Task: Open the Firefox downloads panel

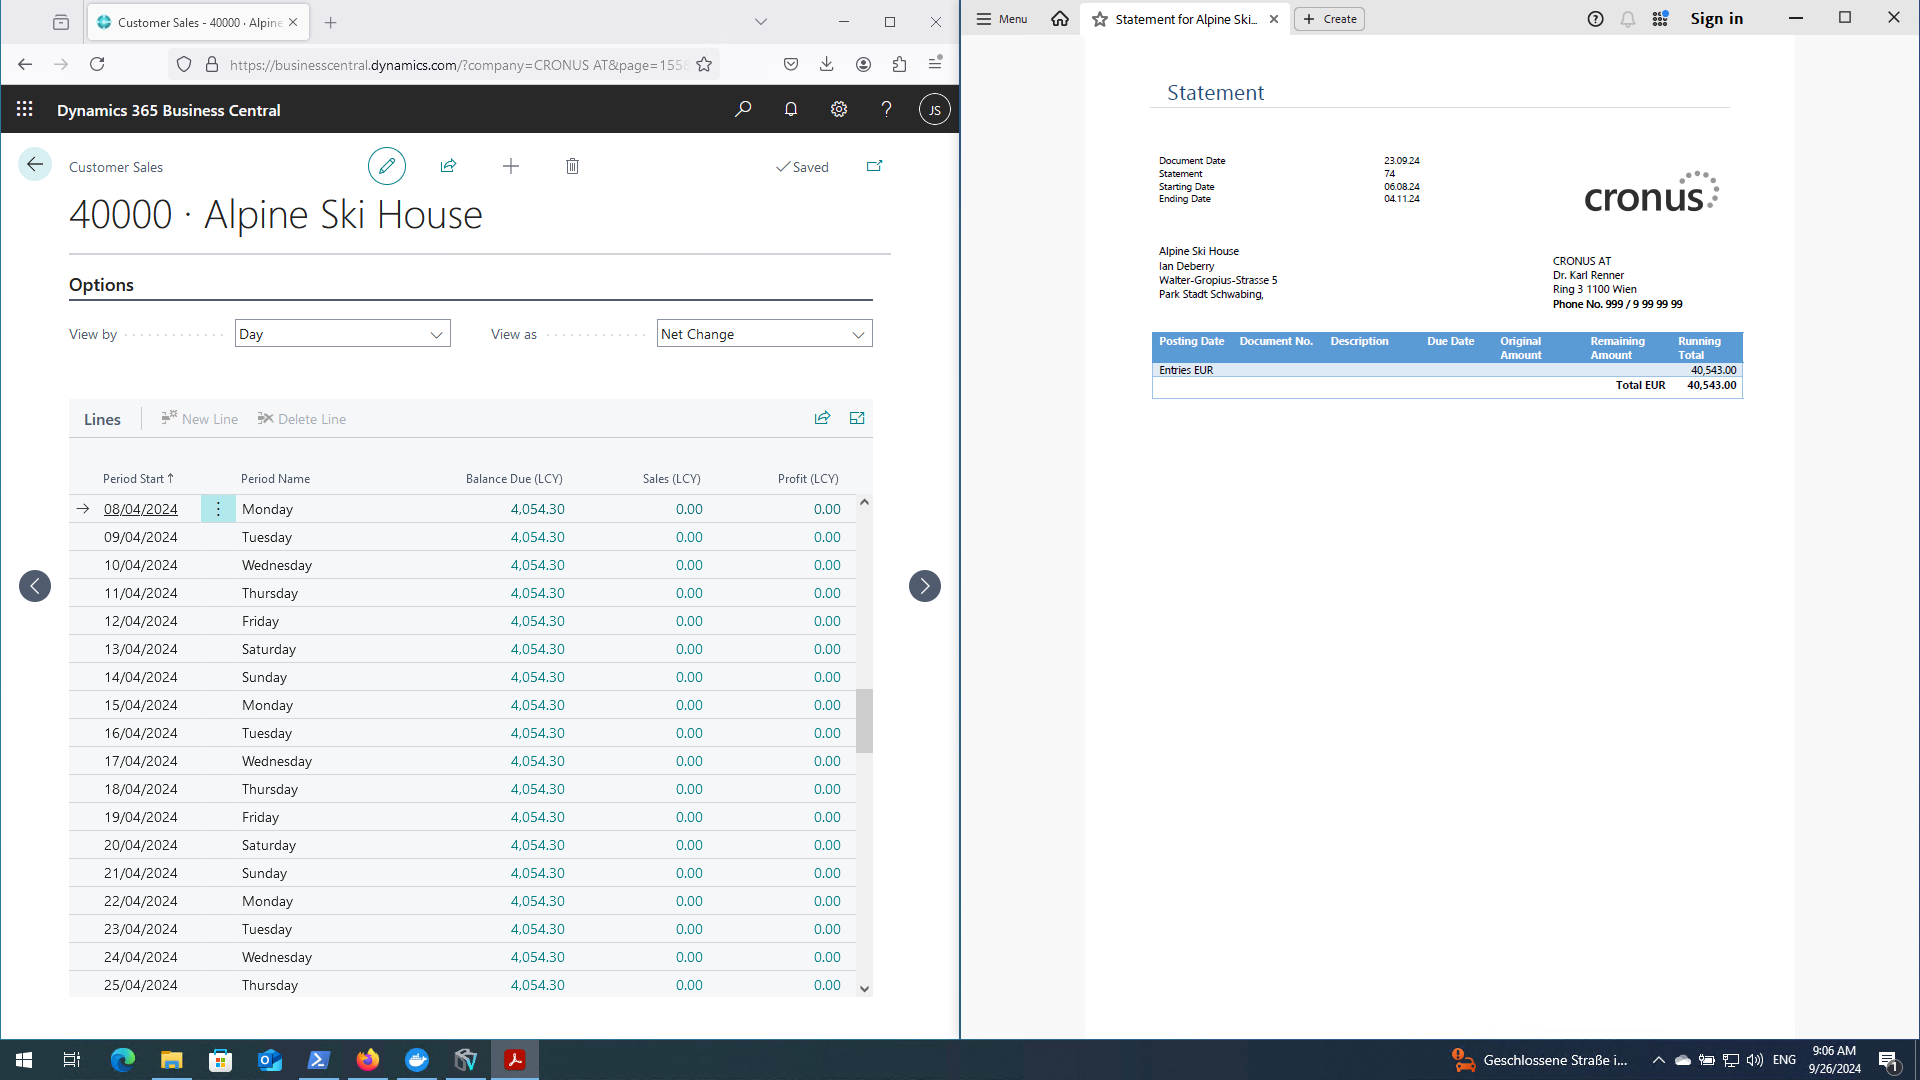Action: click(x=827, y=64)
